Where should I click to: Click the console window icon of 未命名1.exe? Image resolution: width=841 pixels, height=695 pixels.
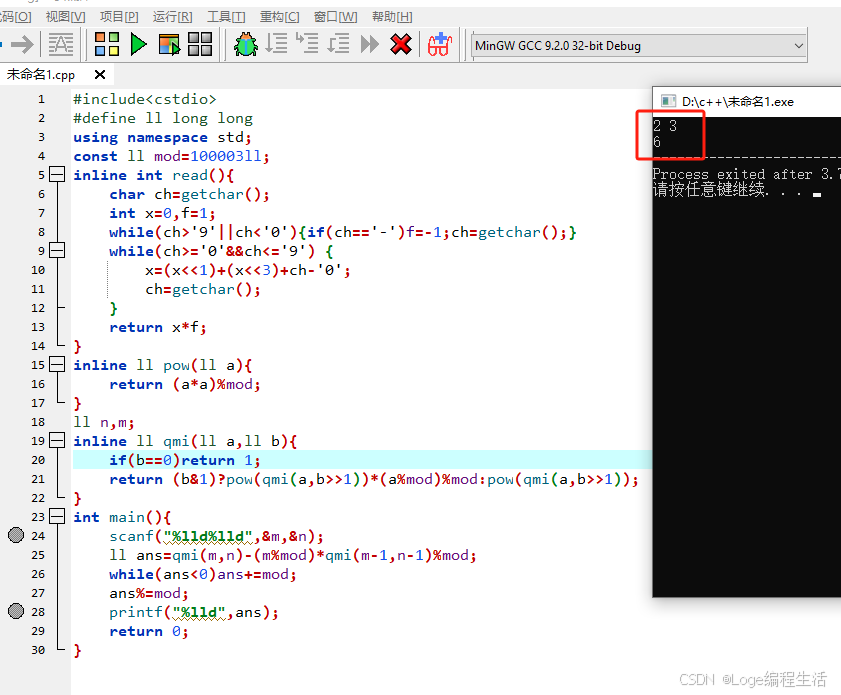(668, 101)
